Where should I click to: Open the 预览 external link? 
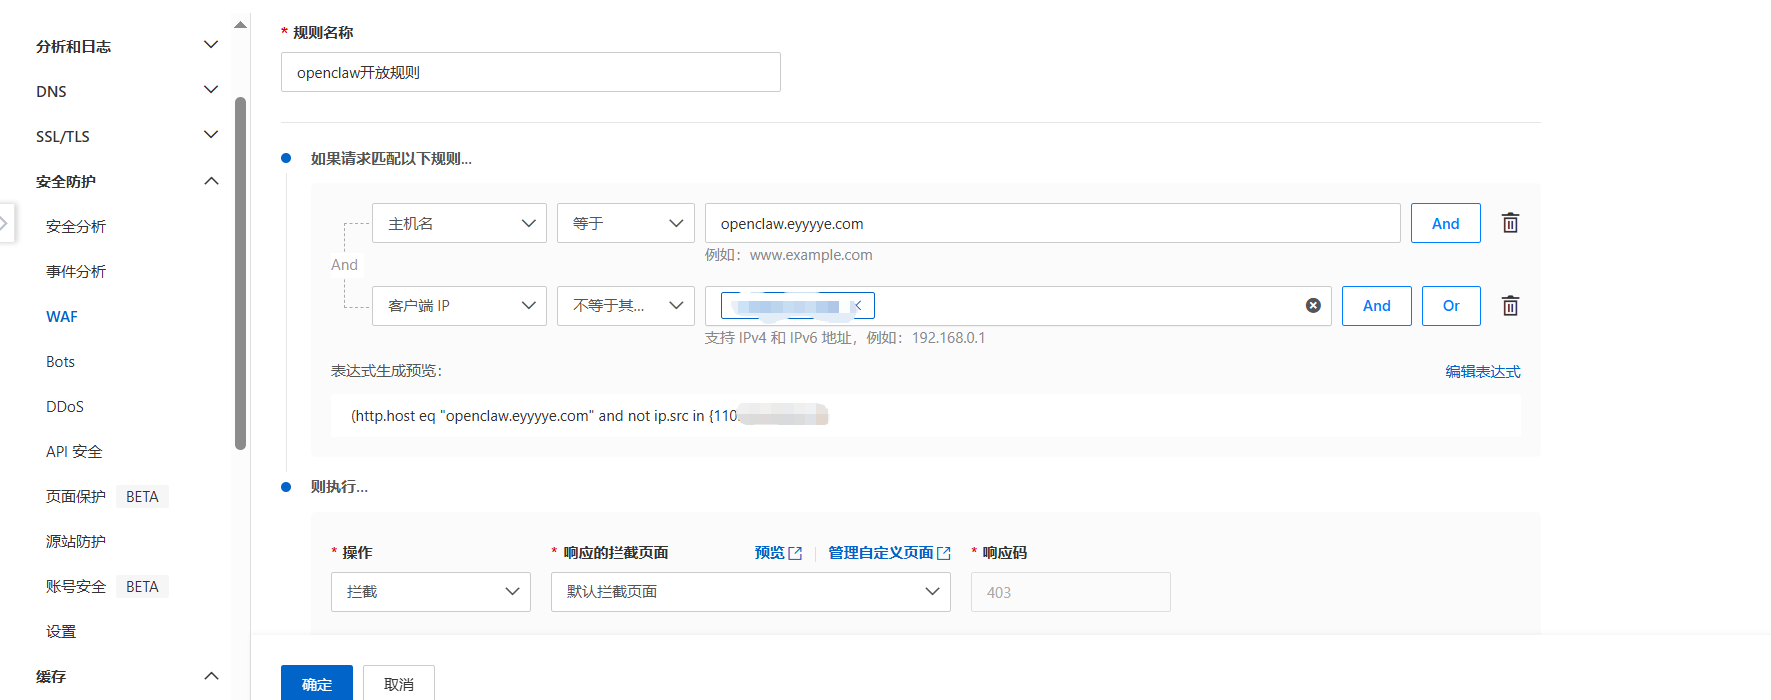[777, 553]
